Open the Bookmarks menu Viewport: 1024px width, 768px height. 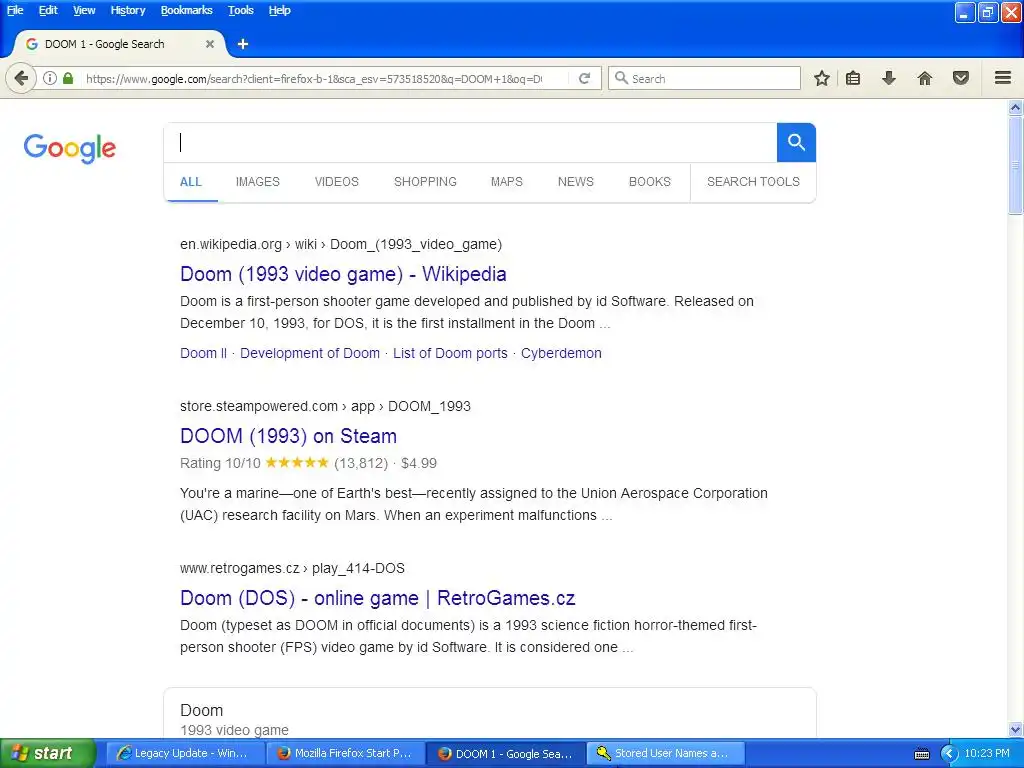[x=187, y=10]
